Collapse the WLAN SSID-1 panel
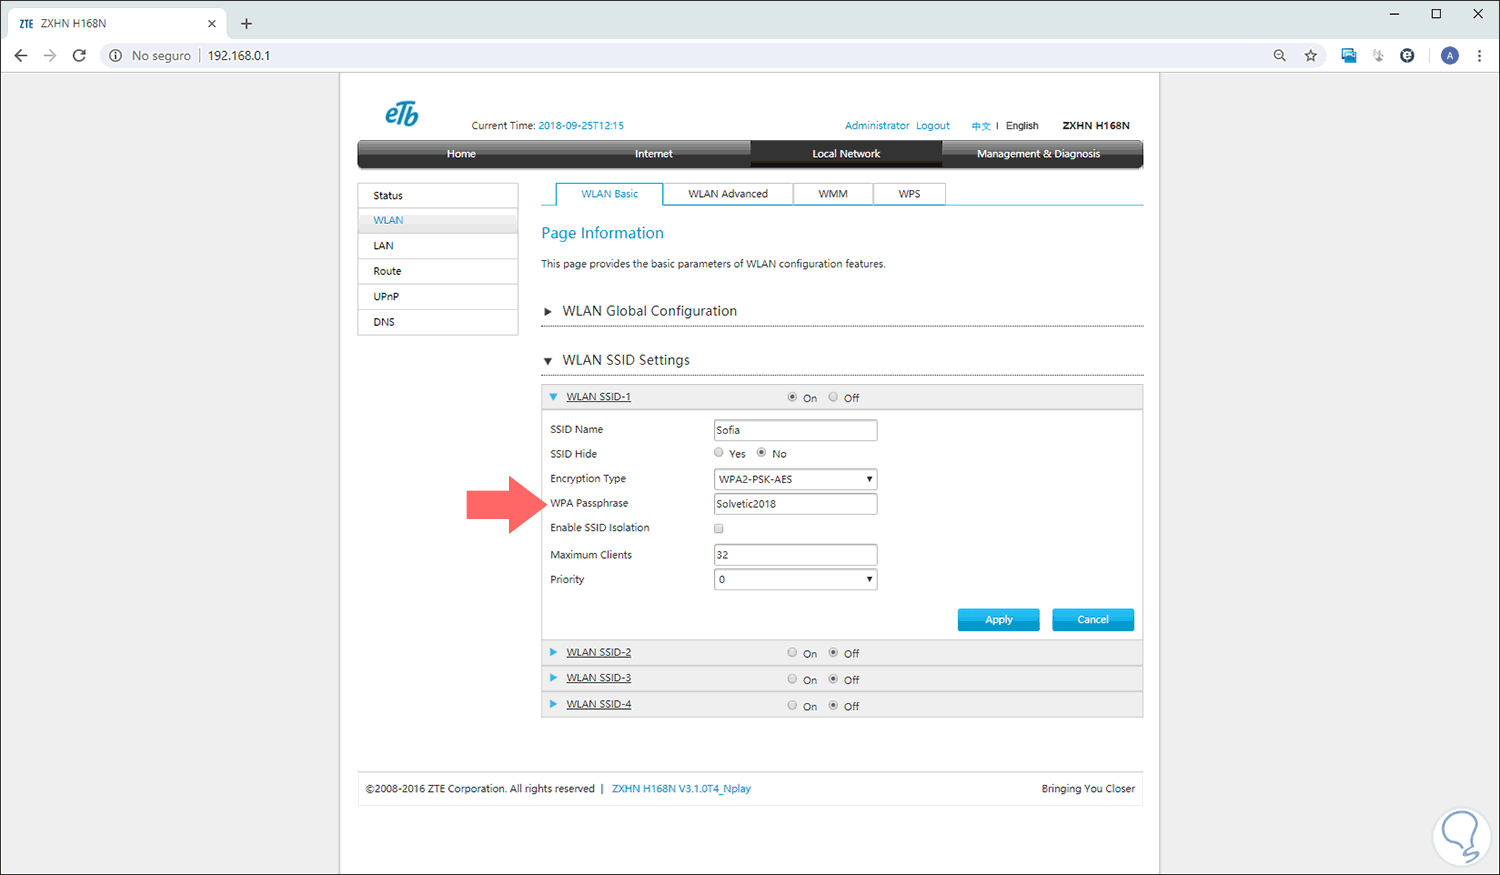The image size is (1500, 875). click(553, 397)
